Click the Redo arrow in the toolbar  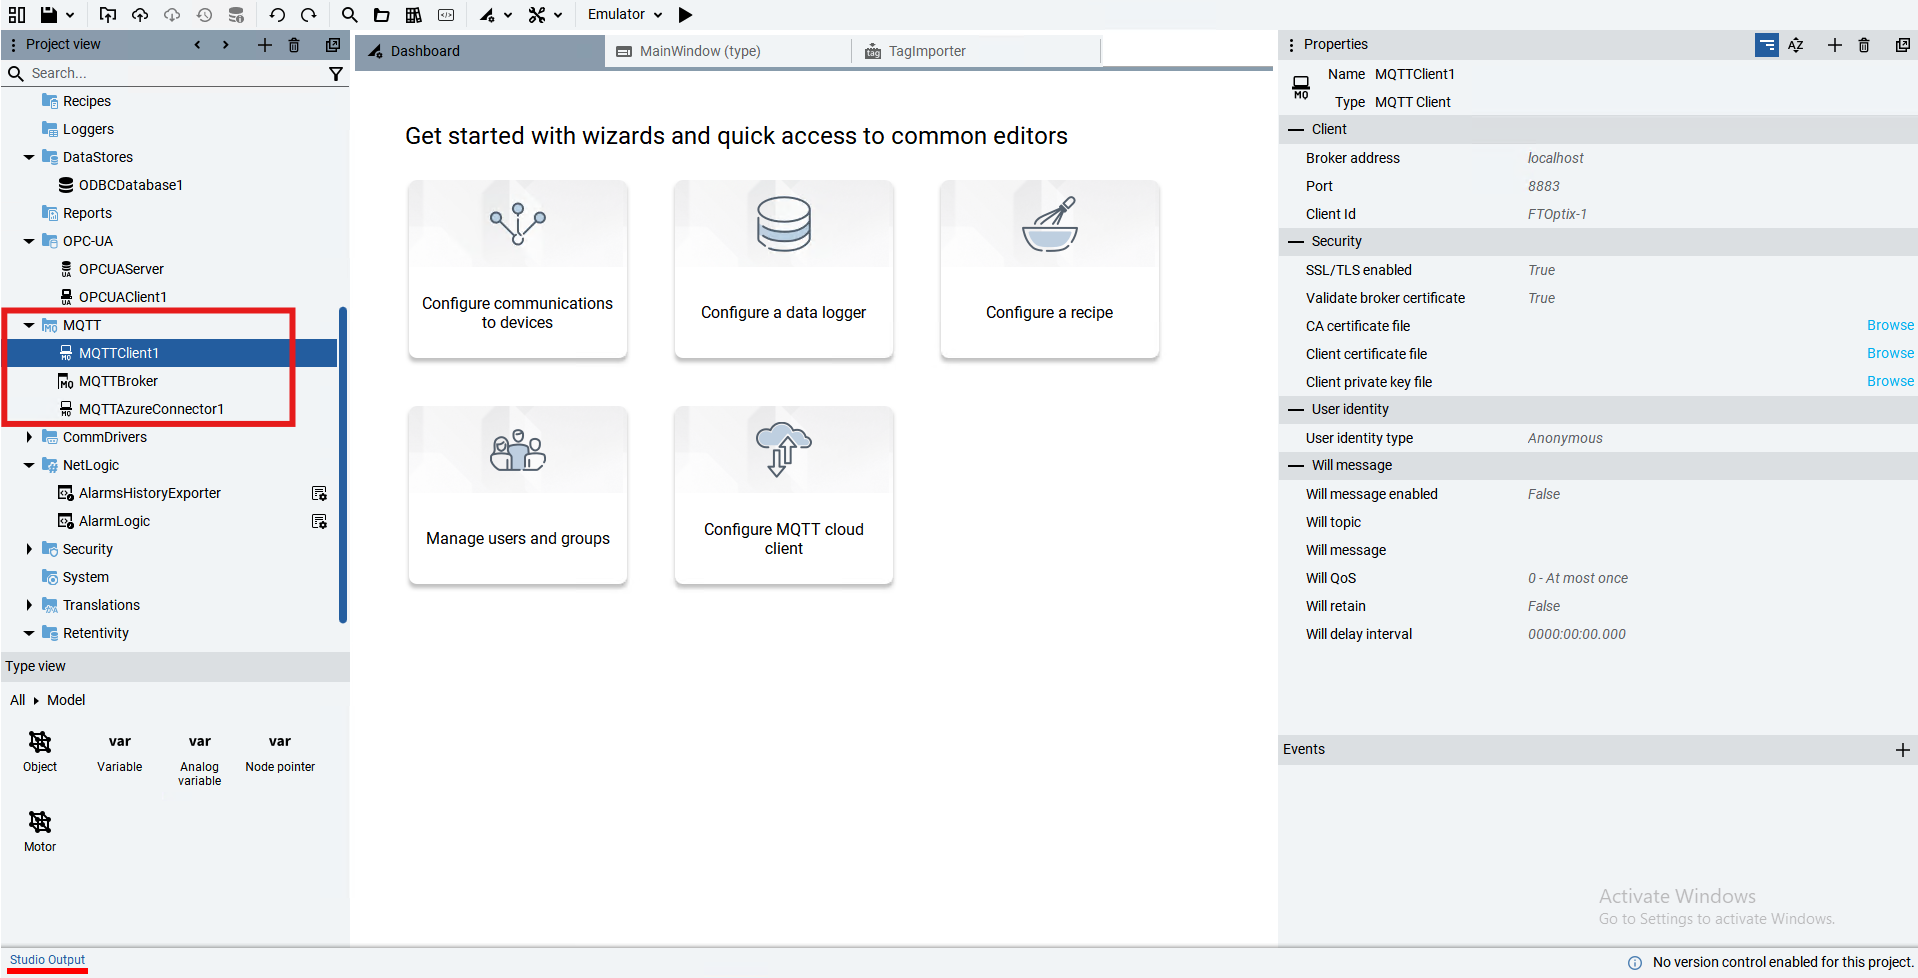point(309,15)
